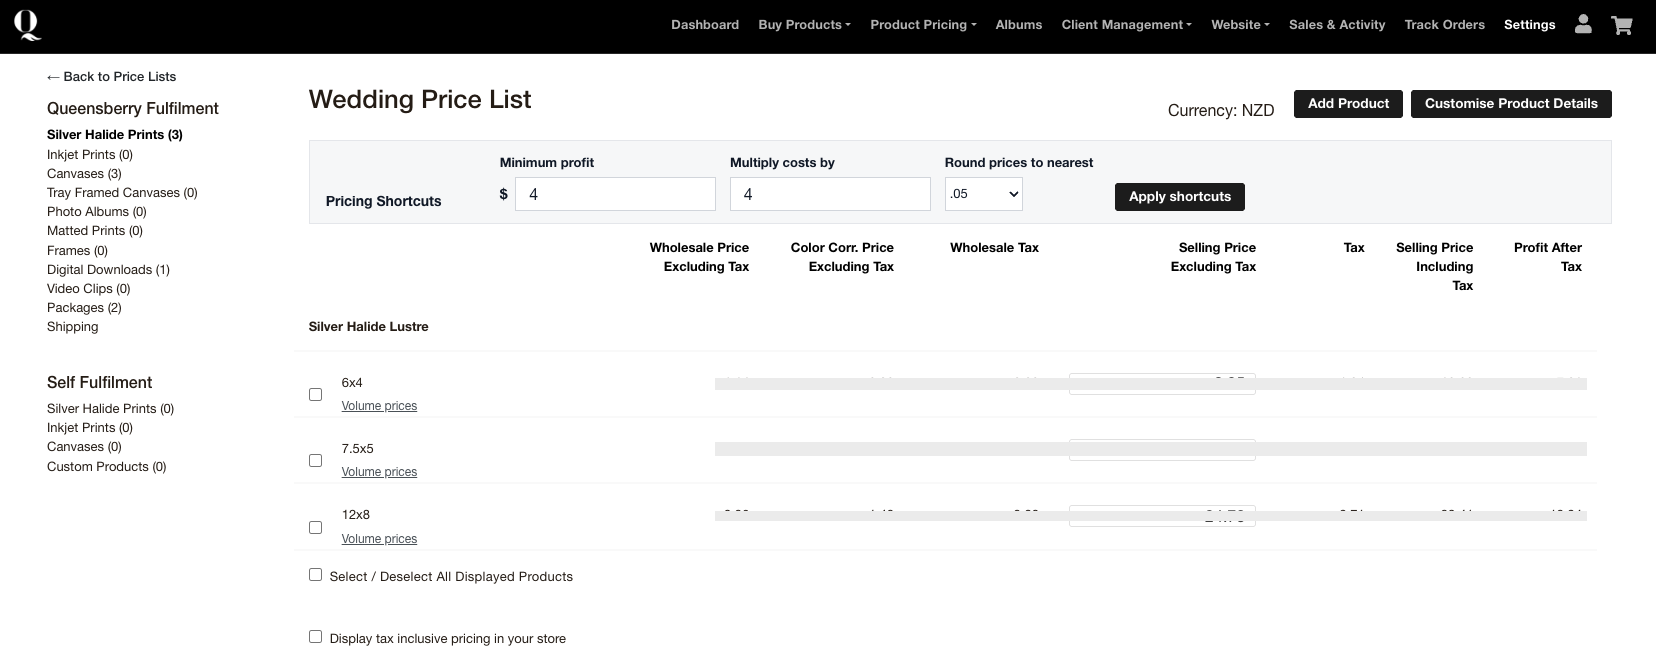Image resolution: width=1656 pixels, height=667 pixels.
Task: Expand the Buy Products menu
Action: point(804,25)
